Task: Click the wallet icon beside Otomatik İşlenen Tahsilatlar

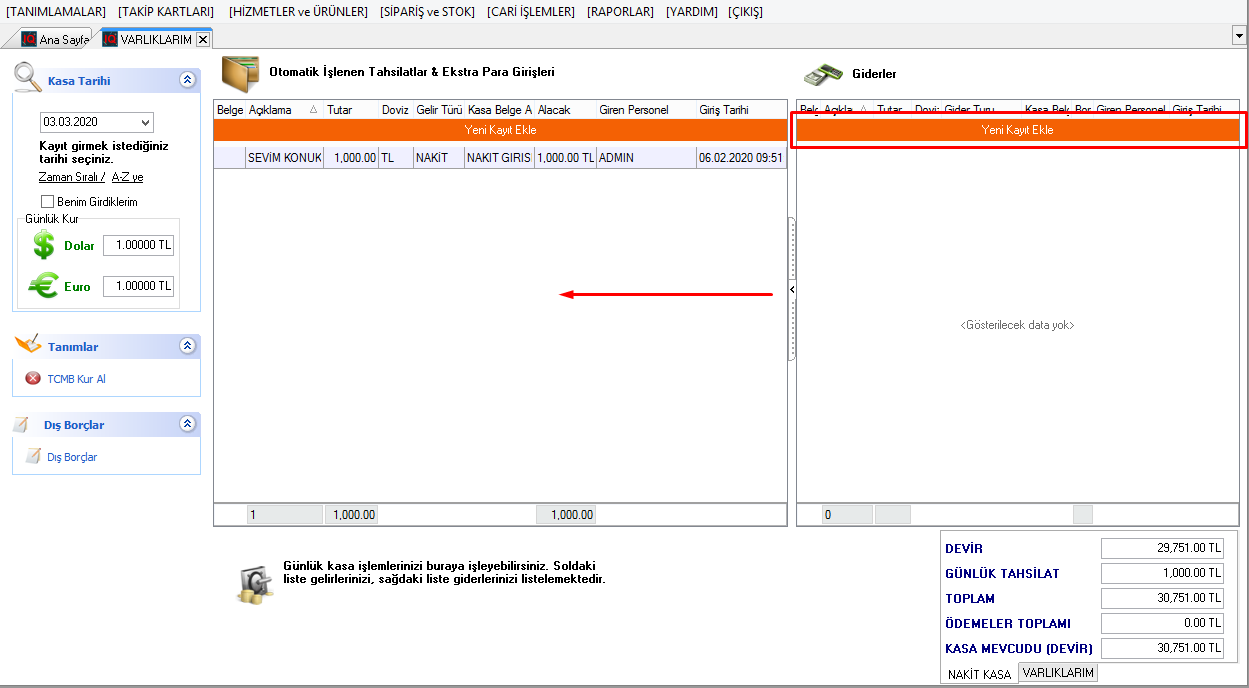Action: click(x=240, y=73)
